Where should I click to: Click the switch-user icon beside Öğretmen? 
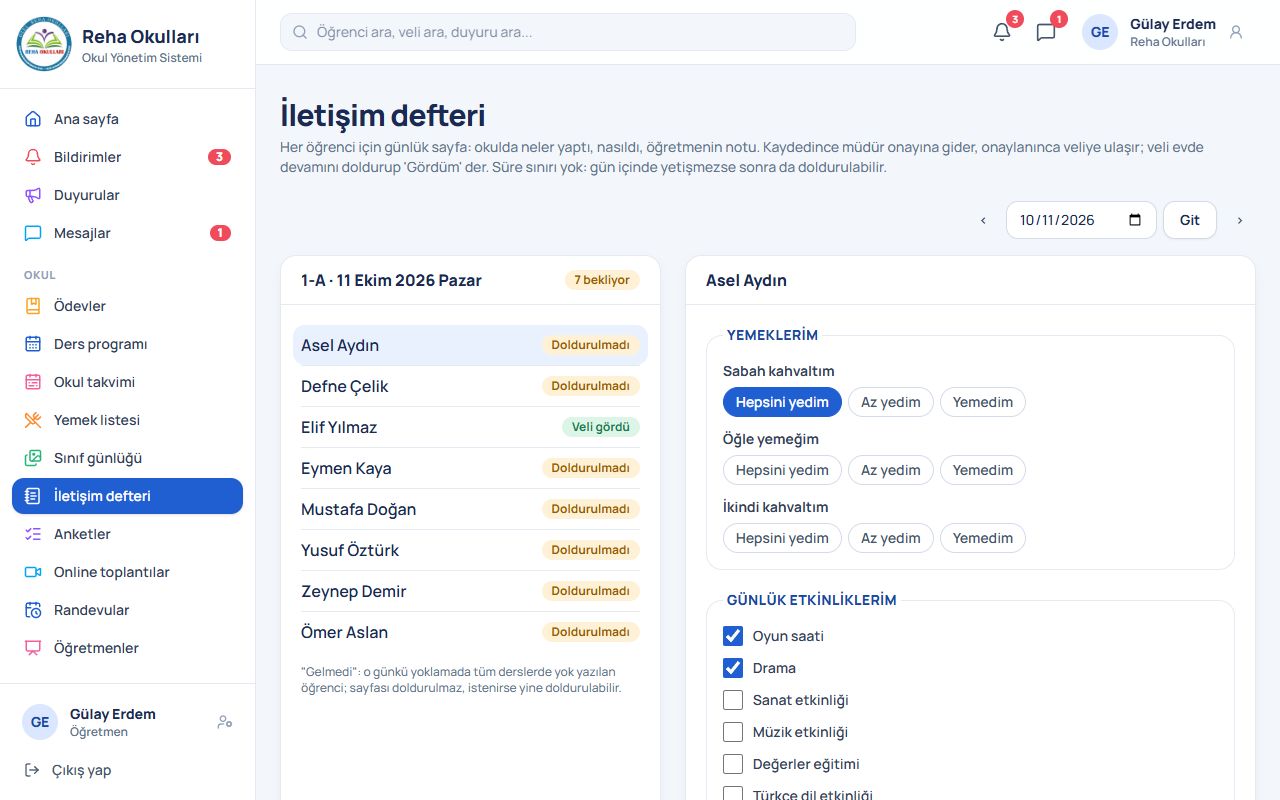225,722
